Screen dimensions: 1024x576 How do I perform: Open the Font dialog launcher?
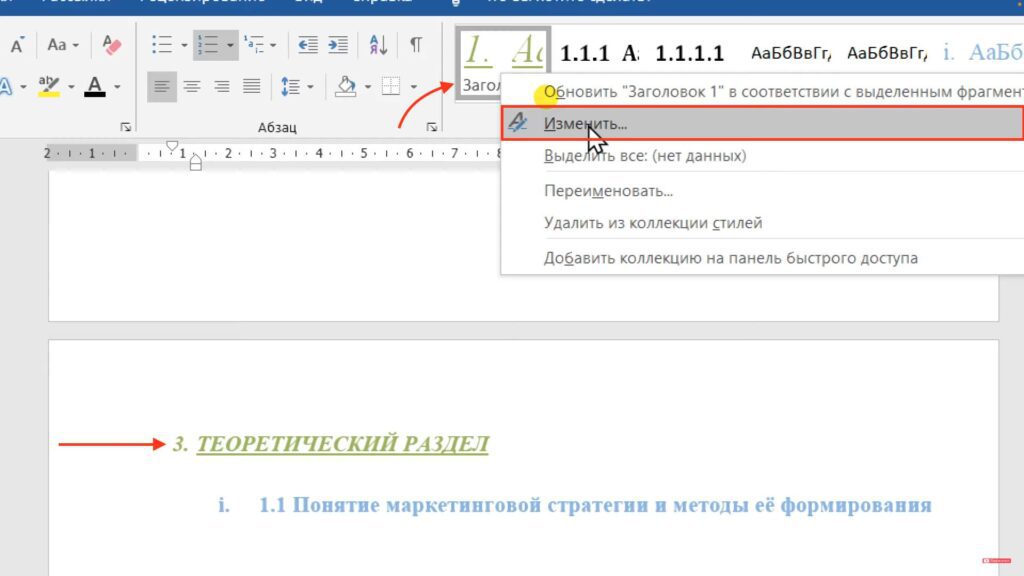[x=125, y=127]
